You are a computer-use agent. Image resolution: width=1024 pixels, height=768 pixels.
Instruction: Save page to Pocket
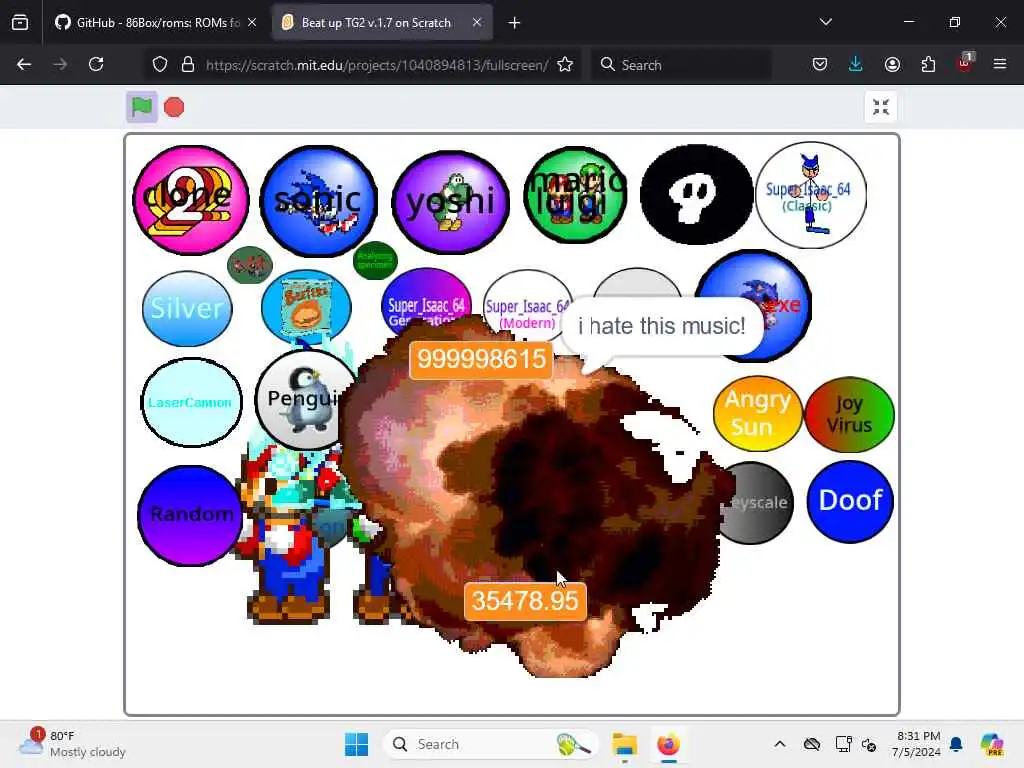coord(820,64)
